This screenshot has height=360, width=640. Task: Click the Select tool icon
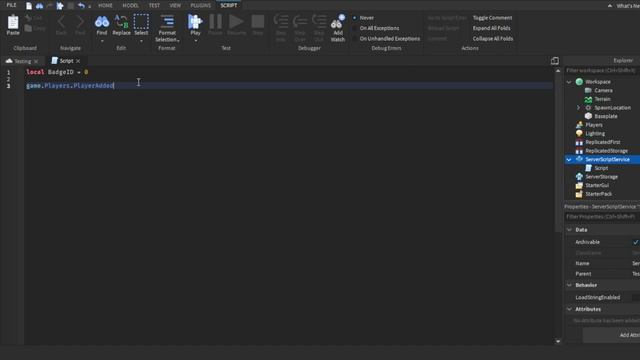click(141, 21)
